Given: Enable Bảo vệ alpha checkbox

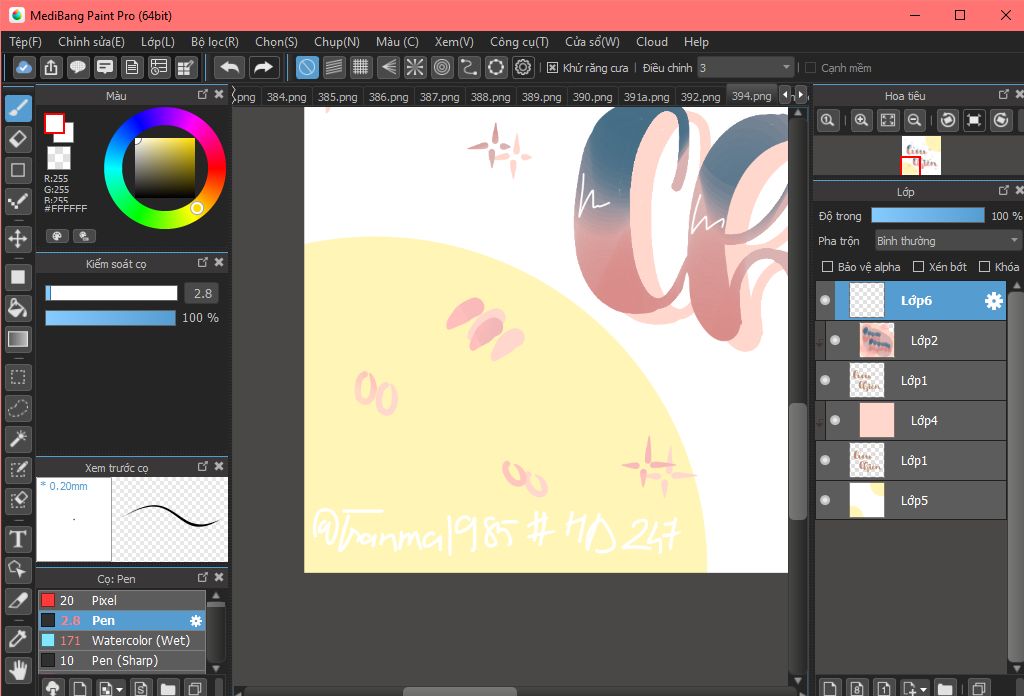Looking at the screenshot, I should 827,266.
